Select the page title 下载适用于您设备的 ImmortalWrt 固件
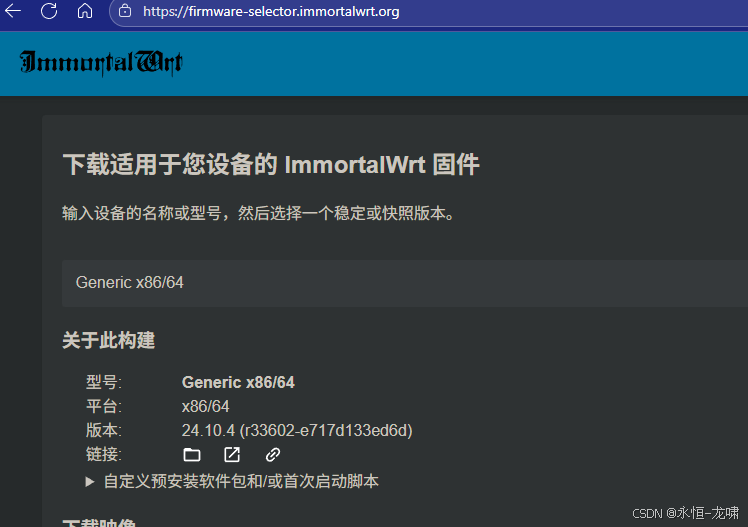The image size is (748, 527). tap(270, 165)
